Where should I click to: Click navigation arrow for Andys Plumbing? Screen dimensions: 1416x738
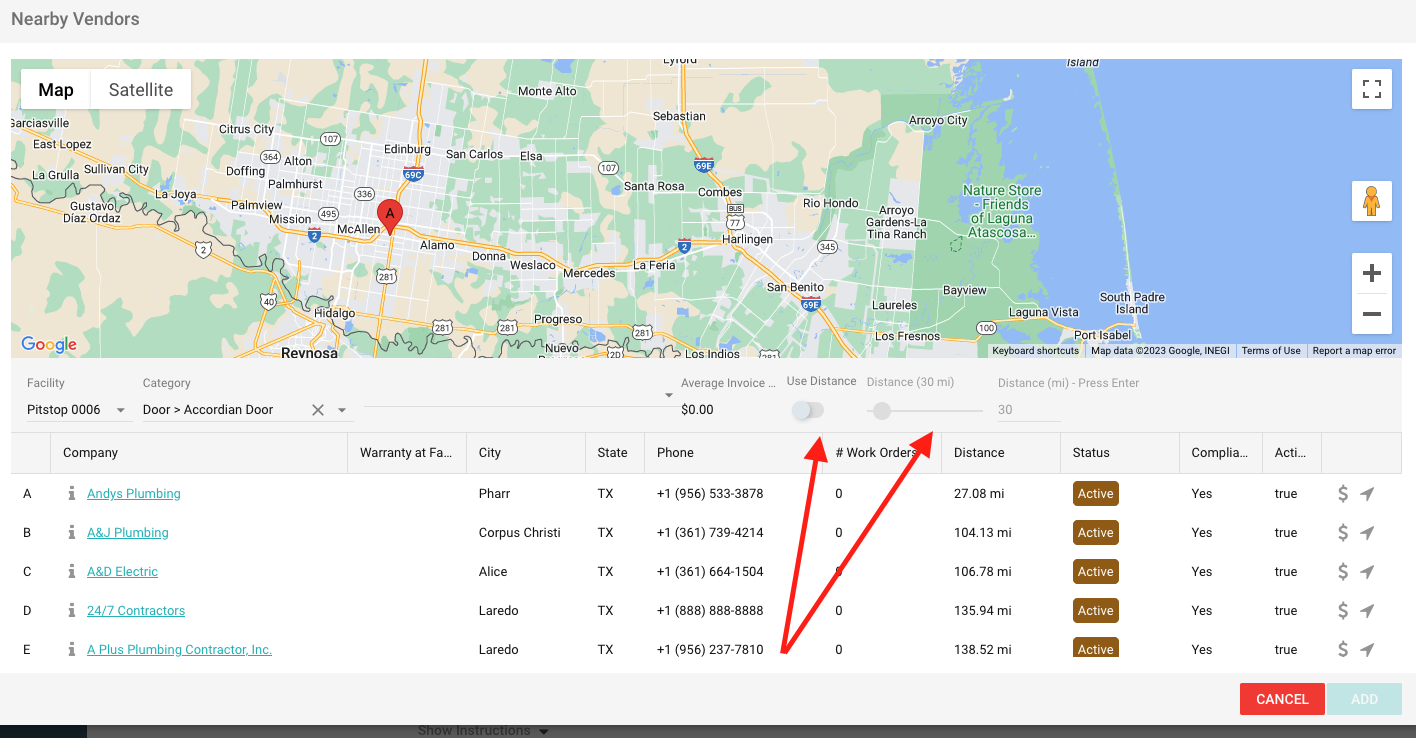(x=1367, y=494)
